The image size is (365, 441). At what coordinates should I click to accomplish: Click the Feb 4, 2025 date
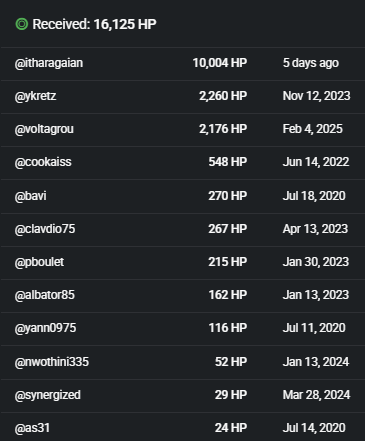coord(313,129)
